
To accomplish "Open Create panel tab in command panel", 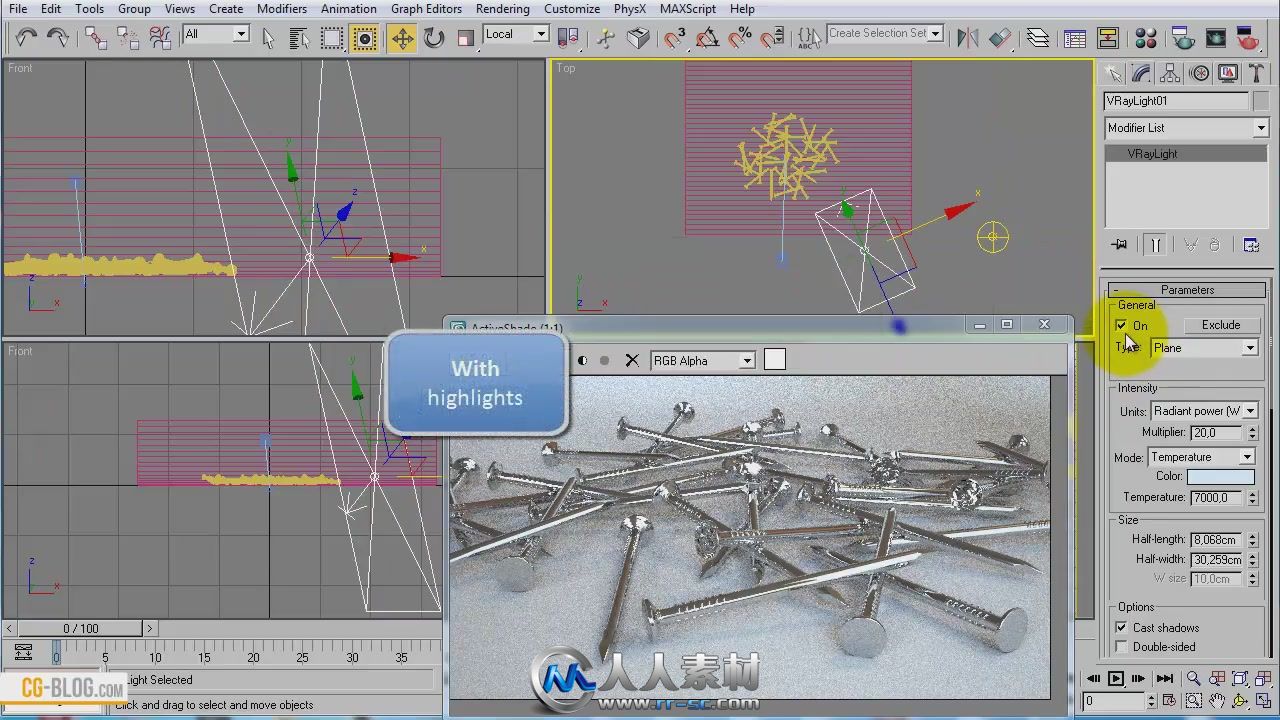I will [x=1112, y=74].
